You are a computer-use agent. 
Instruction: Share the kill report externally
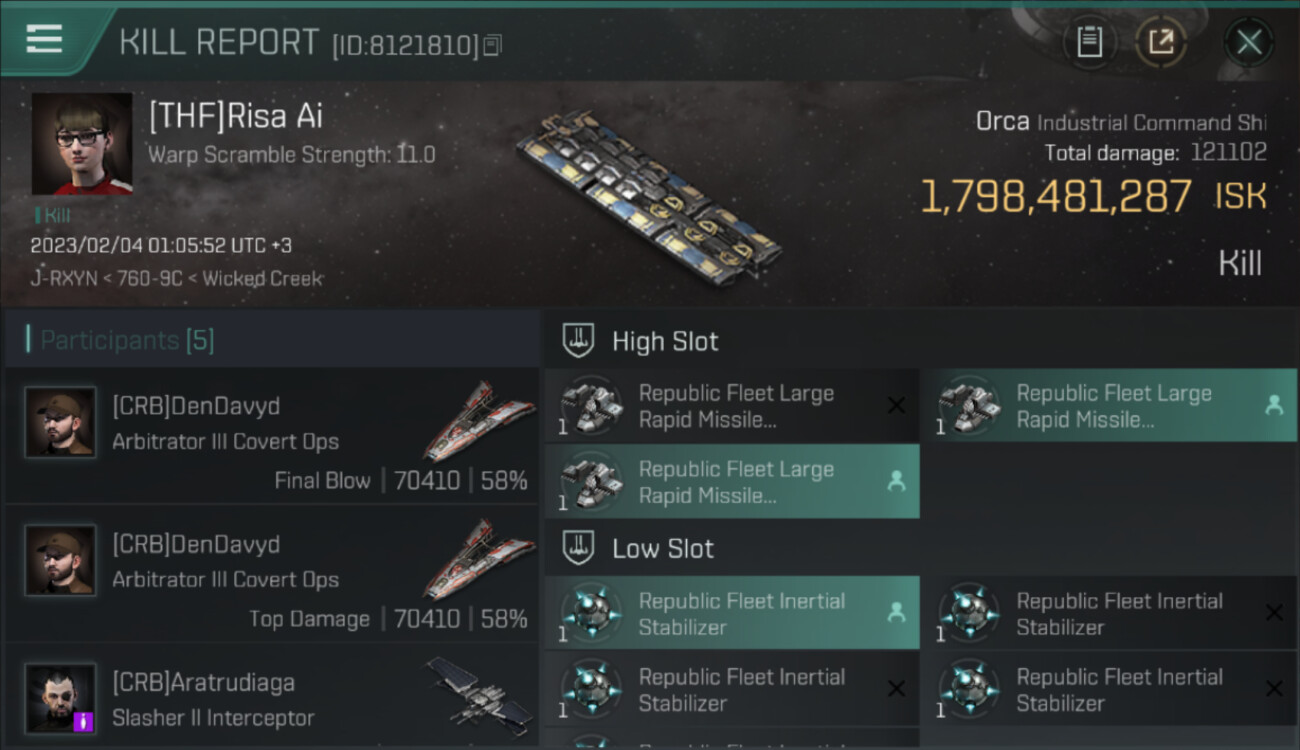point(1160,42)
